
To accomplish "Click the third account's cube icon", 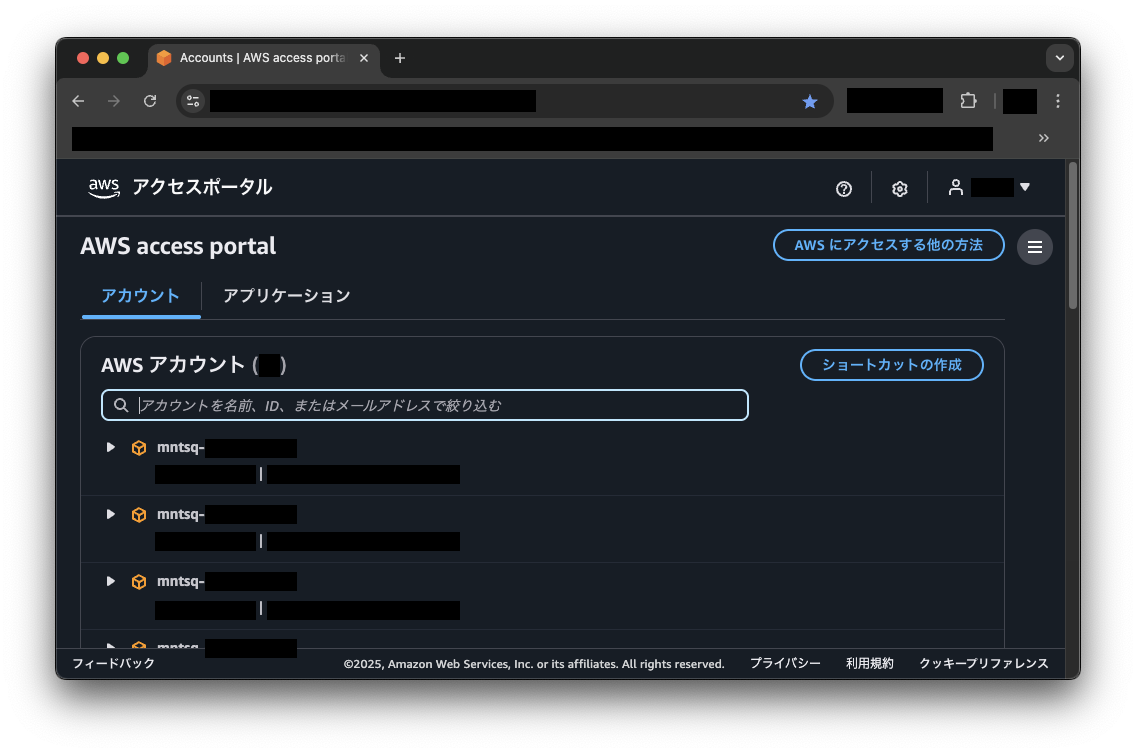I will coord(139,582).
